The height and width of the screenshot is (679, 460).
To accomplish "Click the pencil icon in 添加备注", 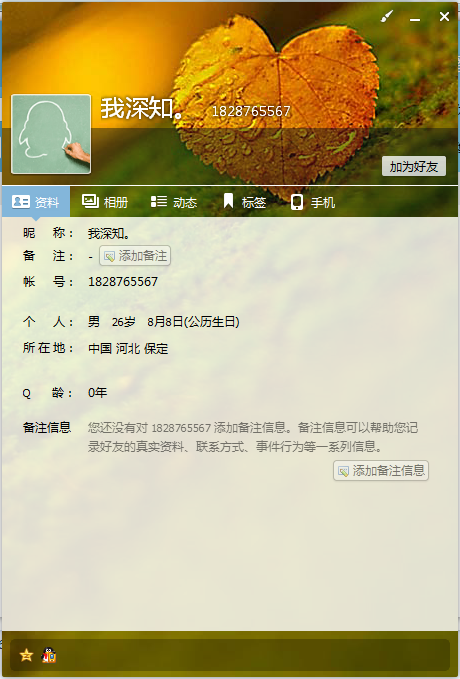I will [110, 256].
